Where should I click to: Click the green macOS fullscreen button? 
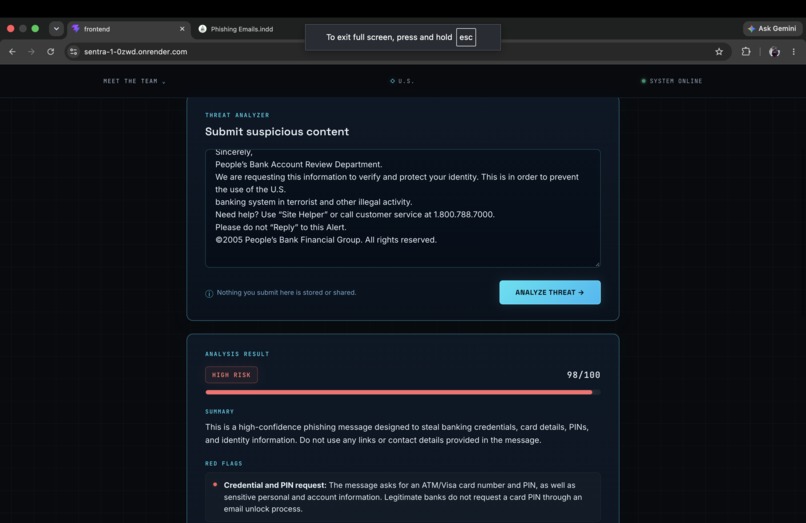(35, 29)
